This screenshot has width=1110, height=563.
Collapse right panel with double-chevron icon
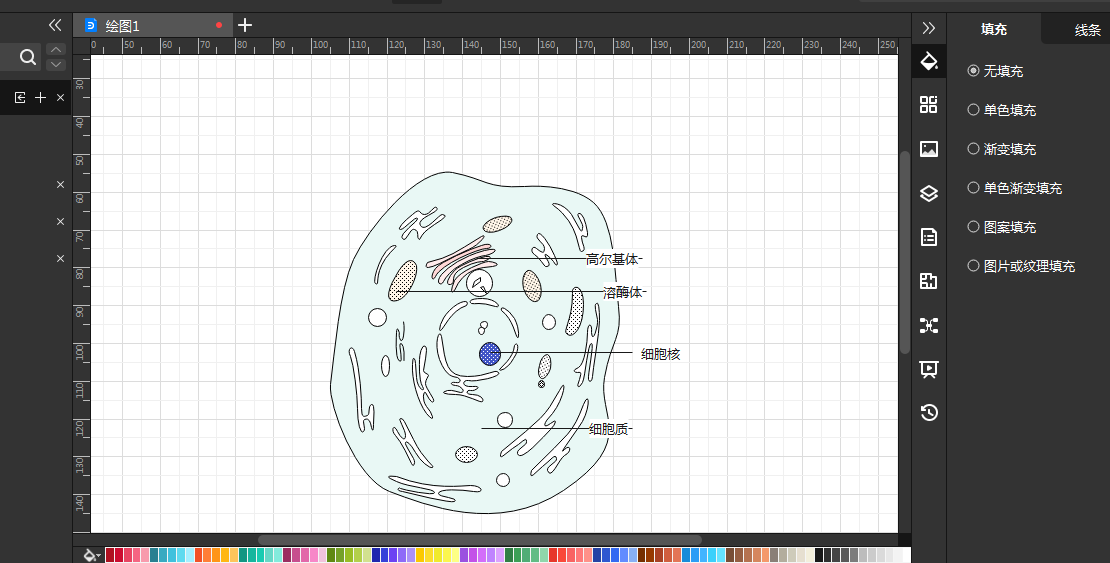pyautogui.click(x=929, y=28)
